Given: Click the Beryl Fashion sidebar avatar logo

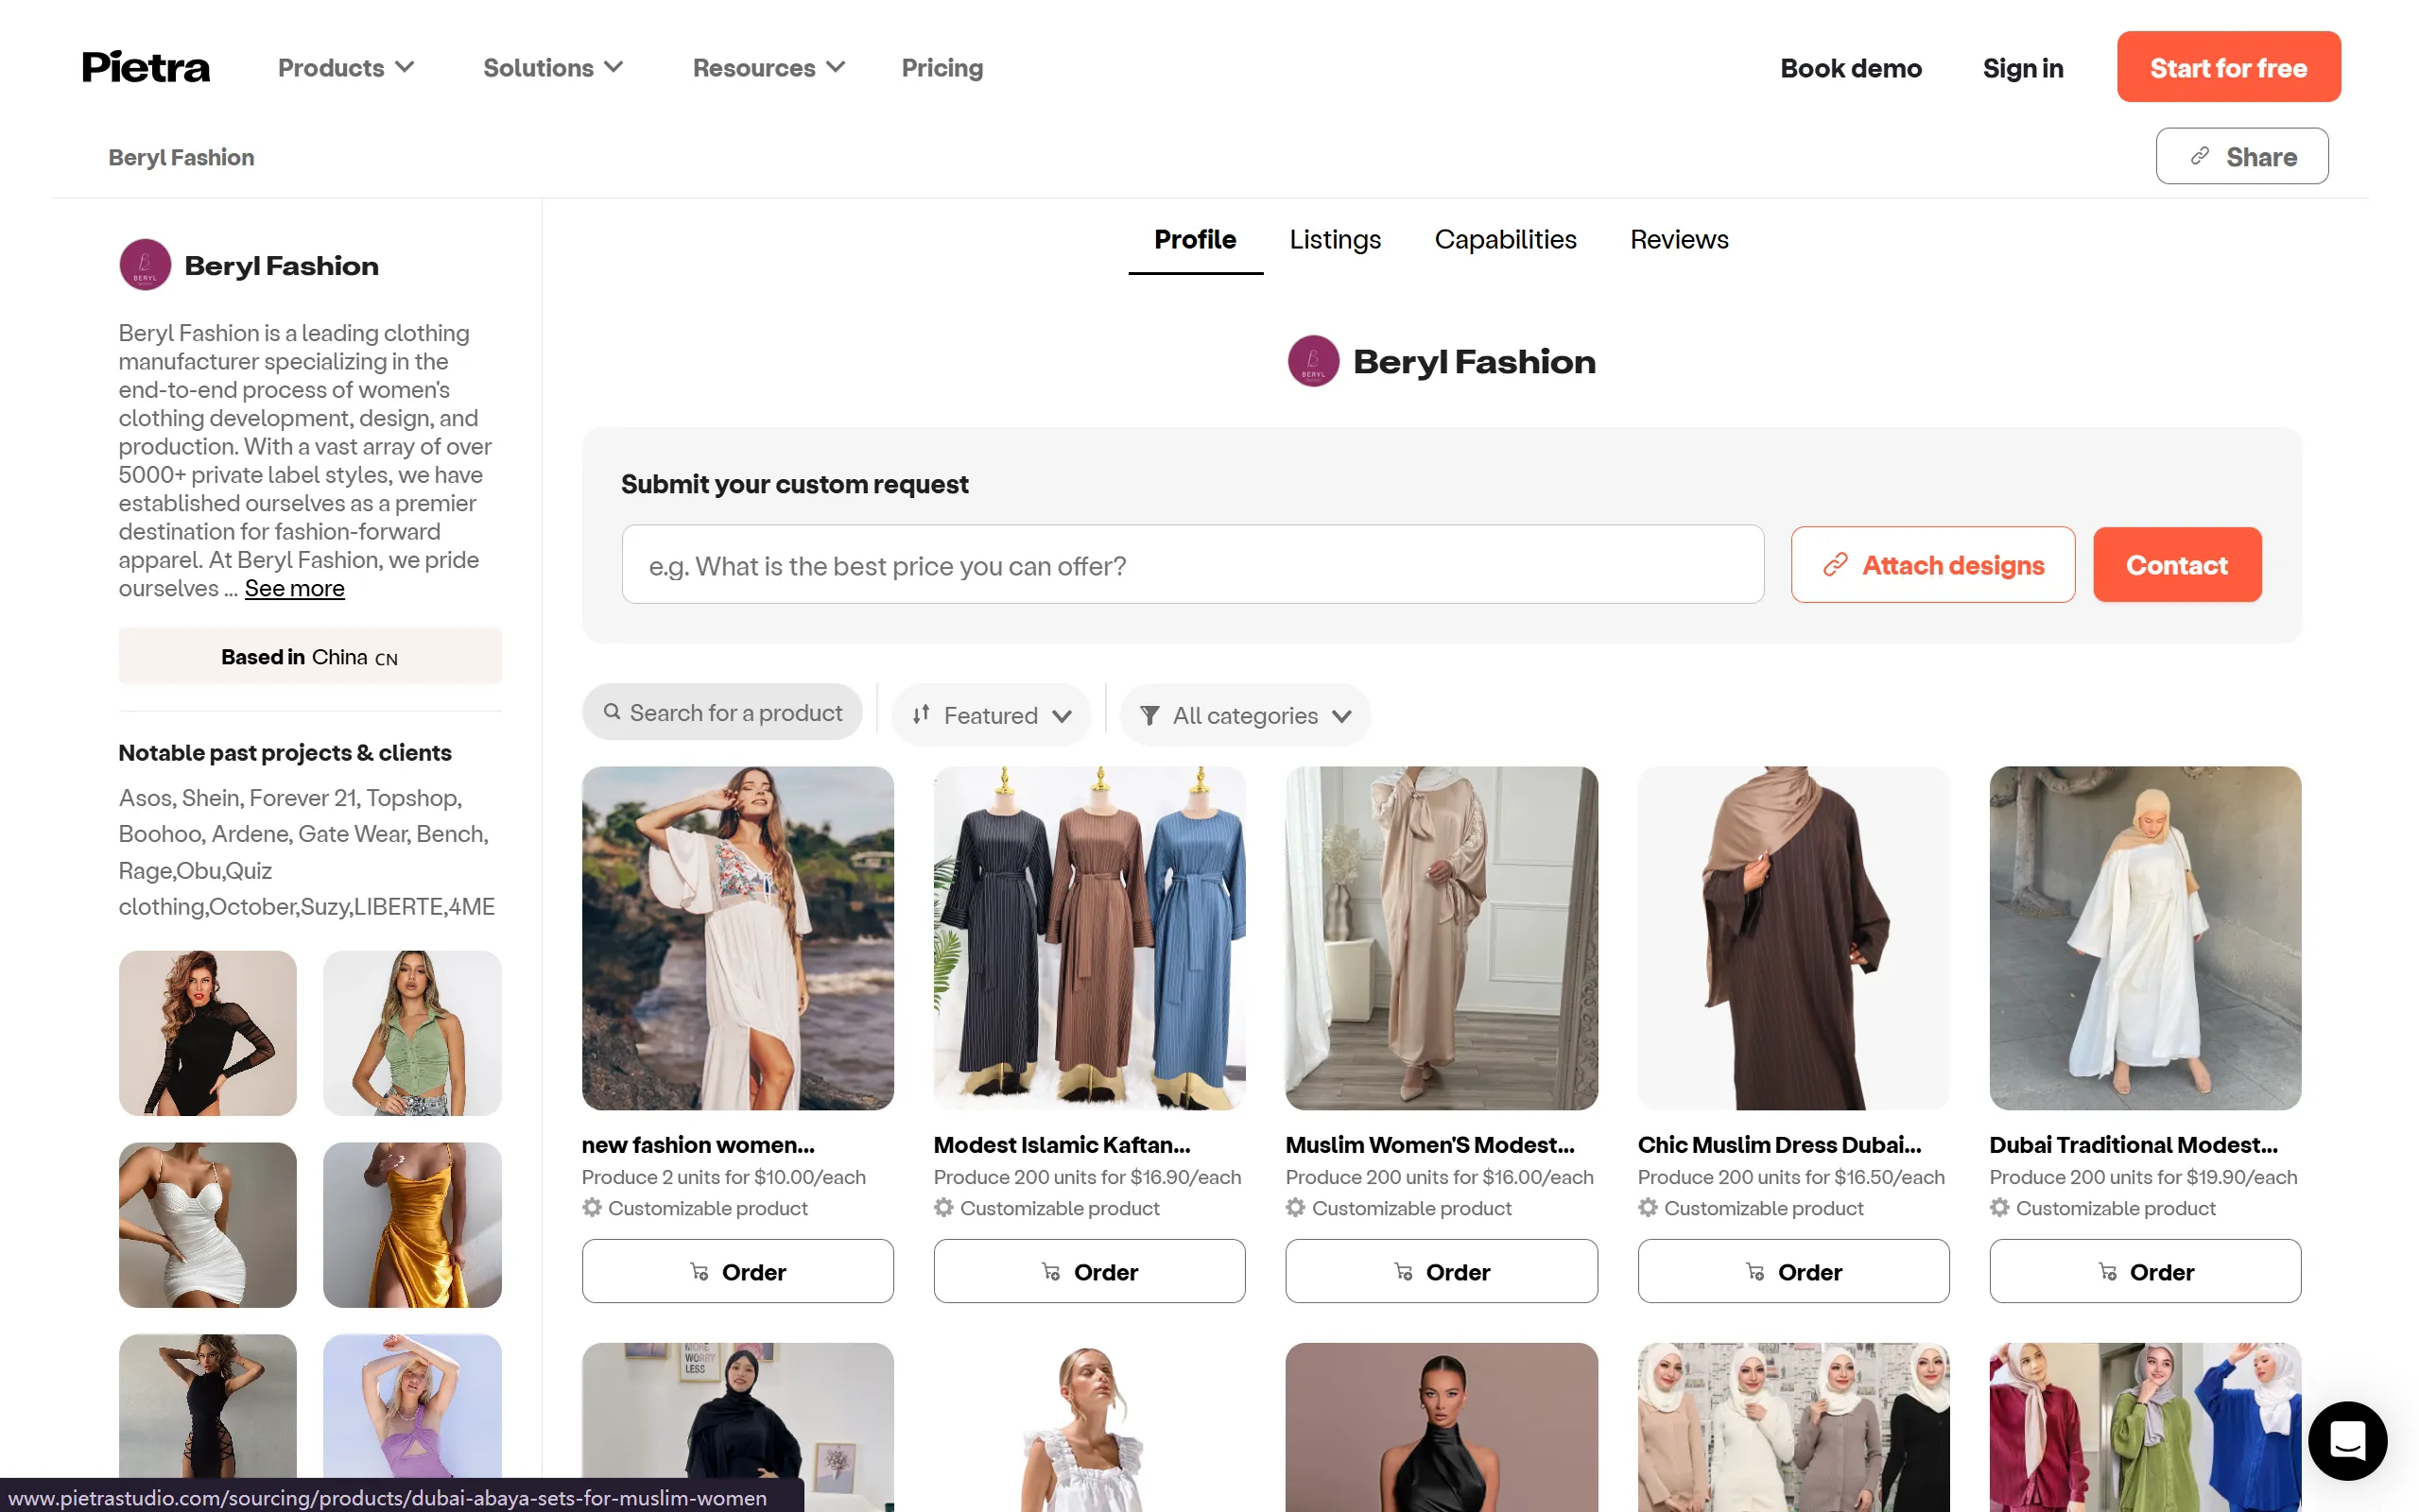Looking at the screenshot, I should click(145, 265).
